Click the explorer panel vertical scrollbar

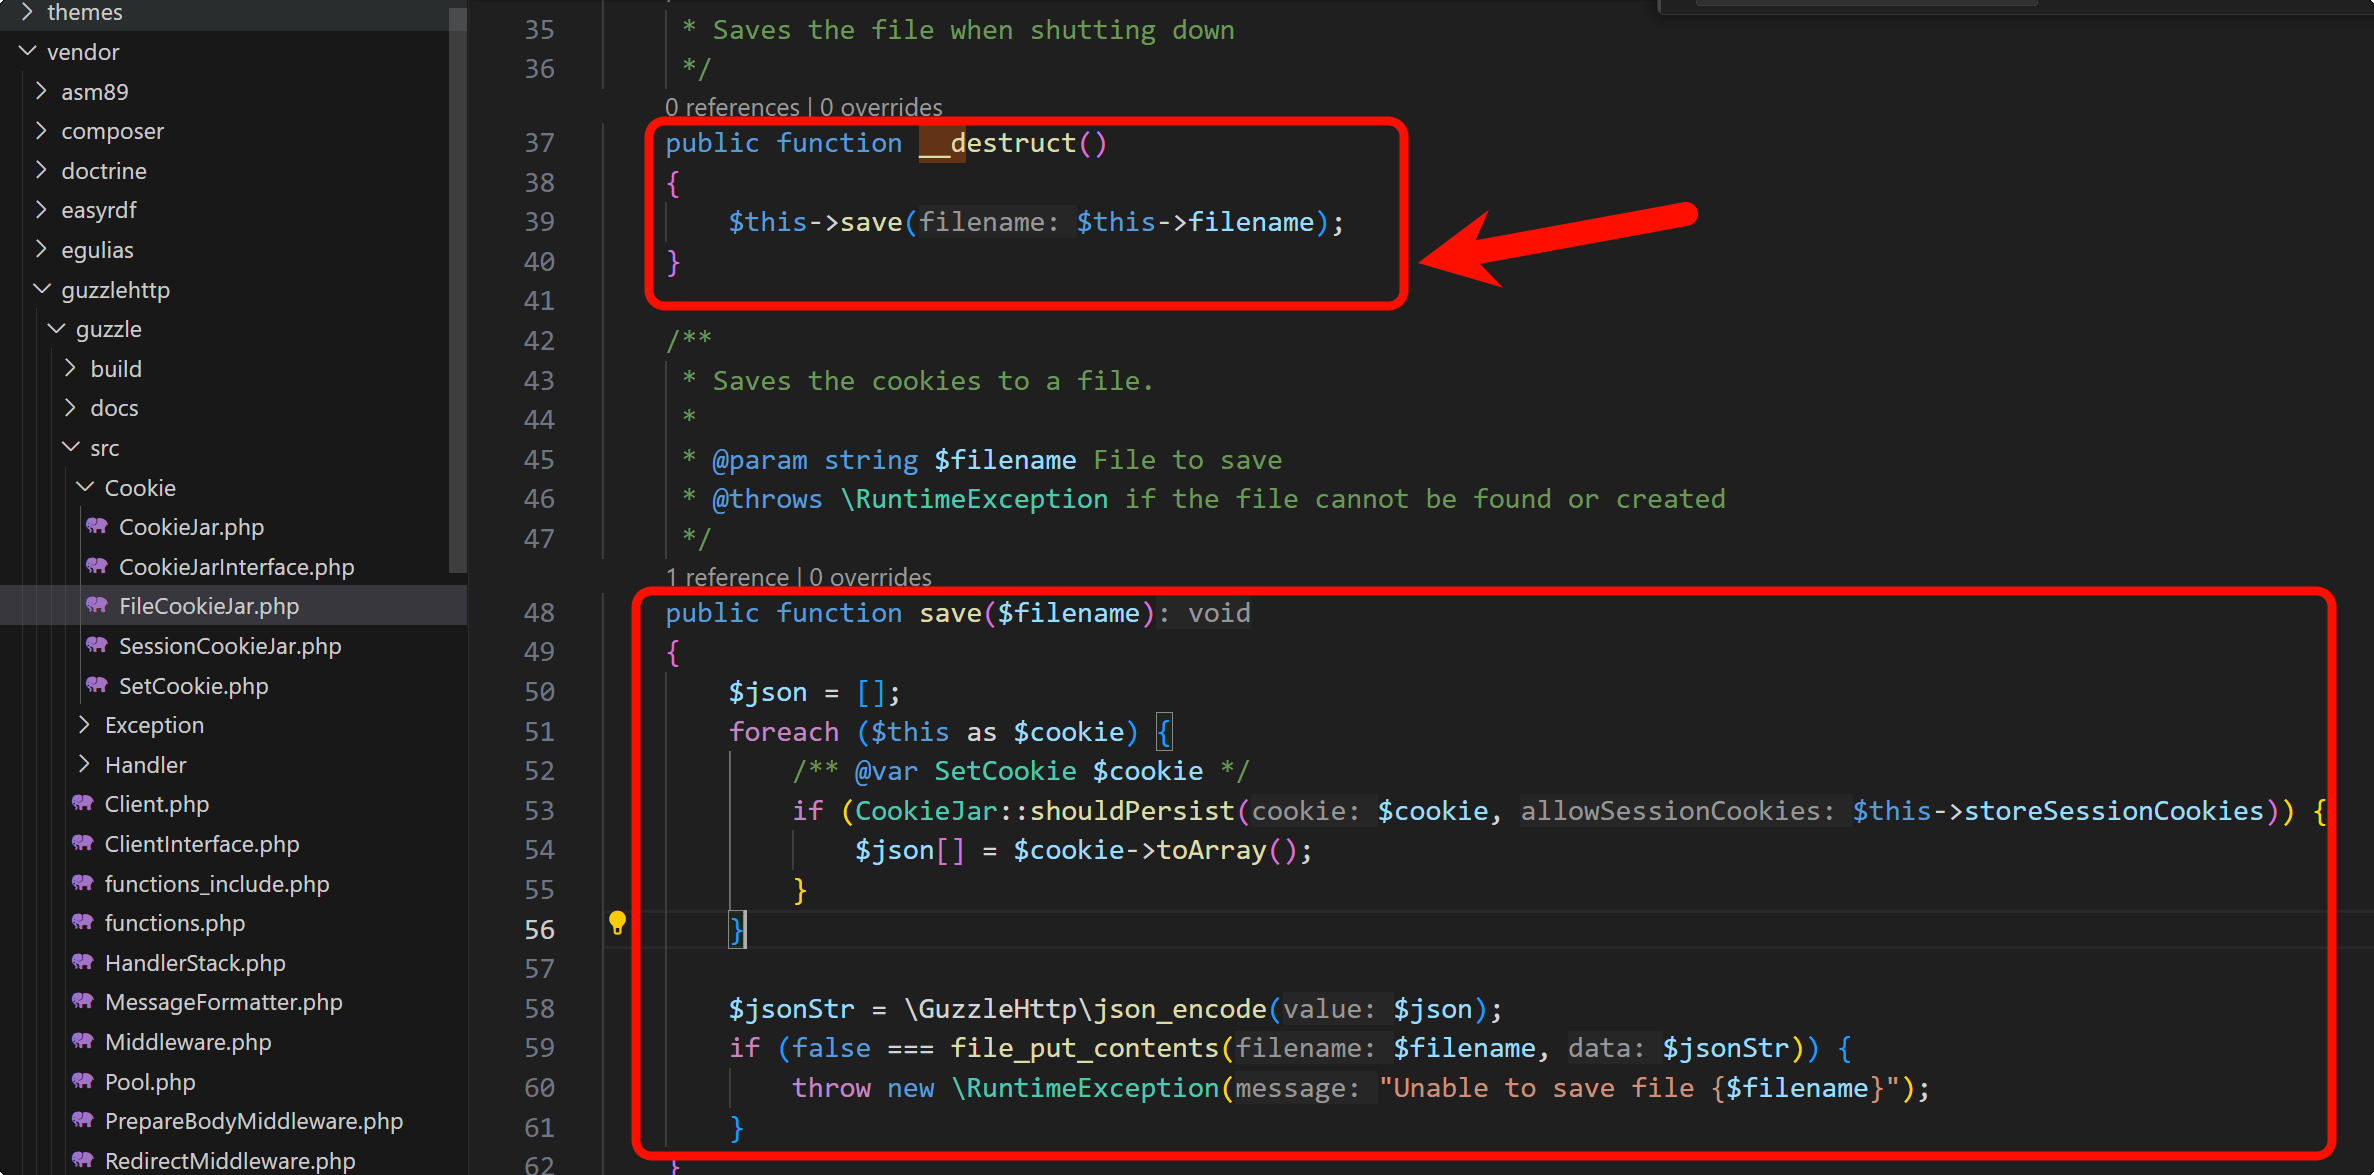point(457,290)
